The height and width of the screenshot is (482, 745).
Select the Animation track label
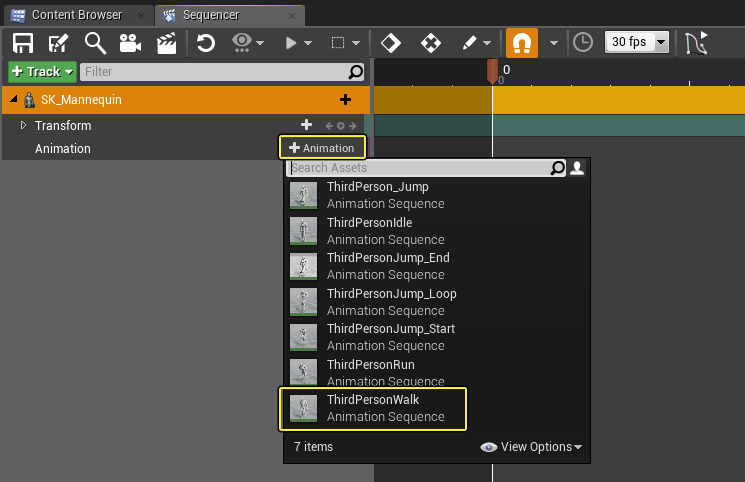tap(63, 149)
